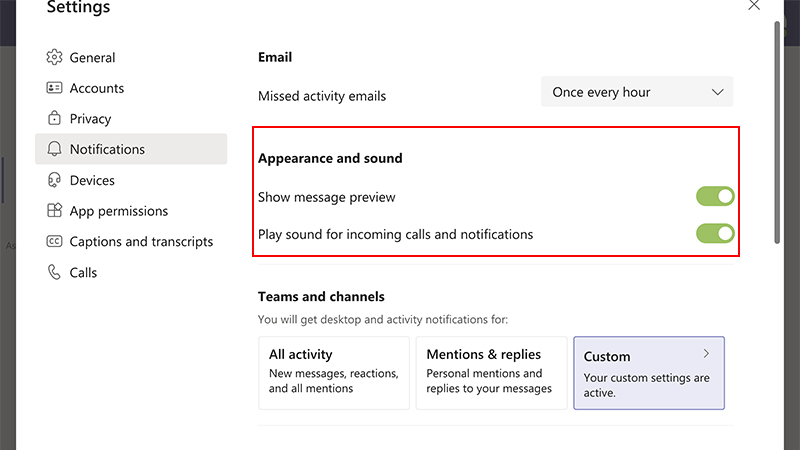
Task: Click the General gear icon
Action: click(x=54, y=58)
